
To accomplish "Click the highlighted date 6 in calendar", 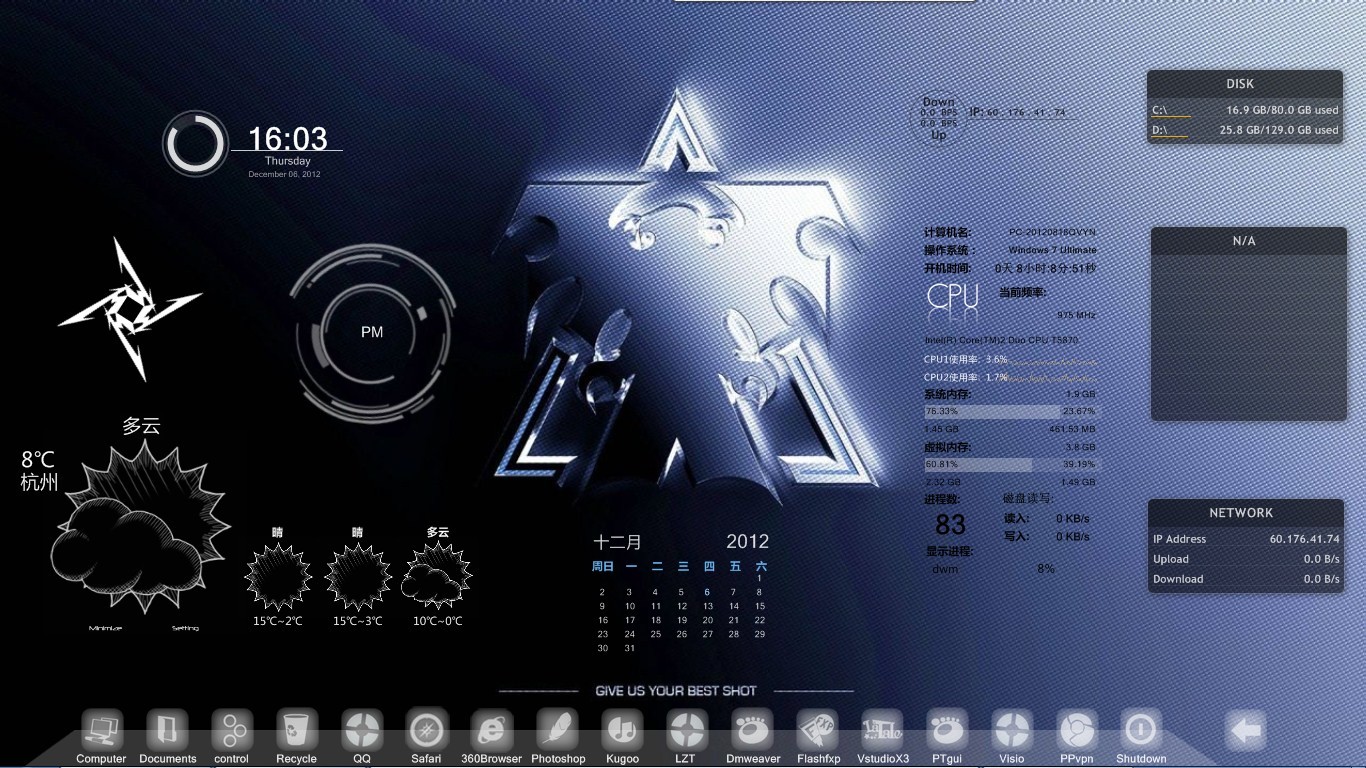I will pyautogui.click(x=707, y=592).
